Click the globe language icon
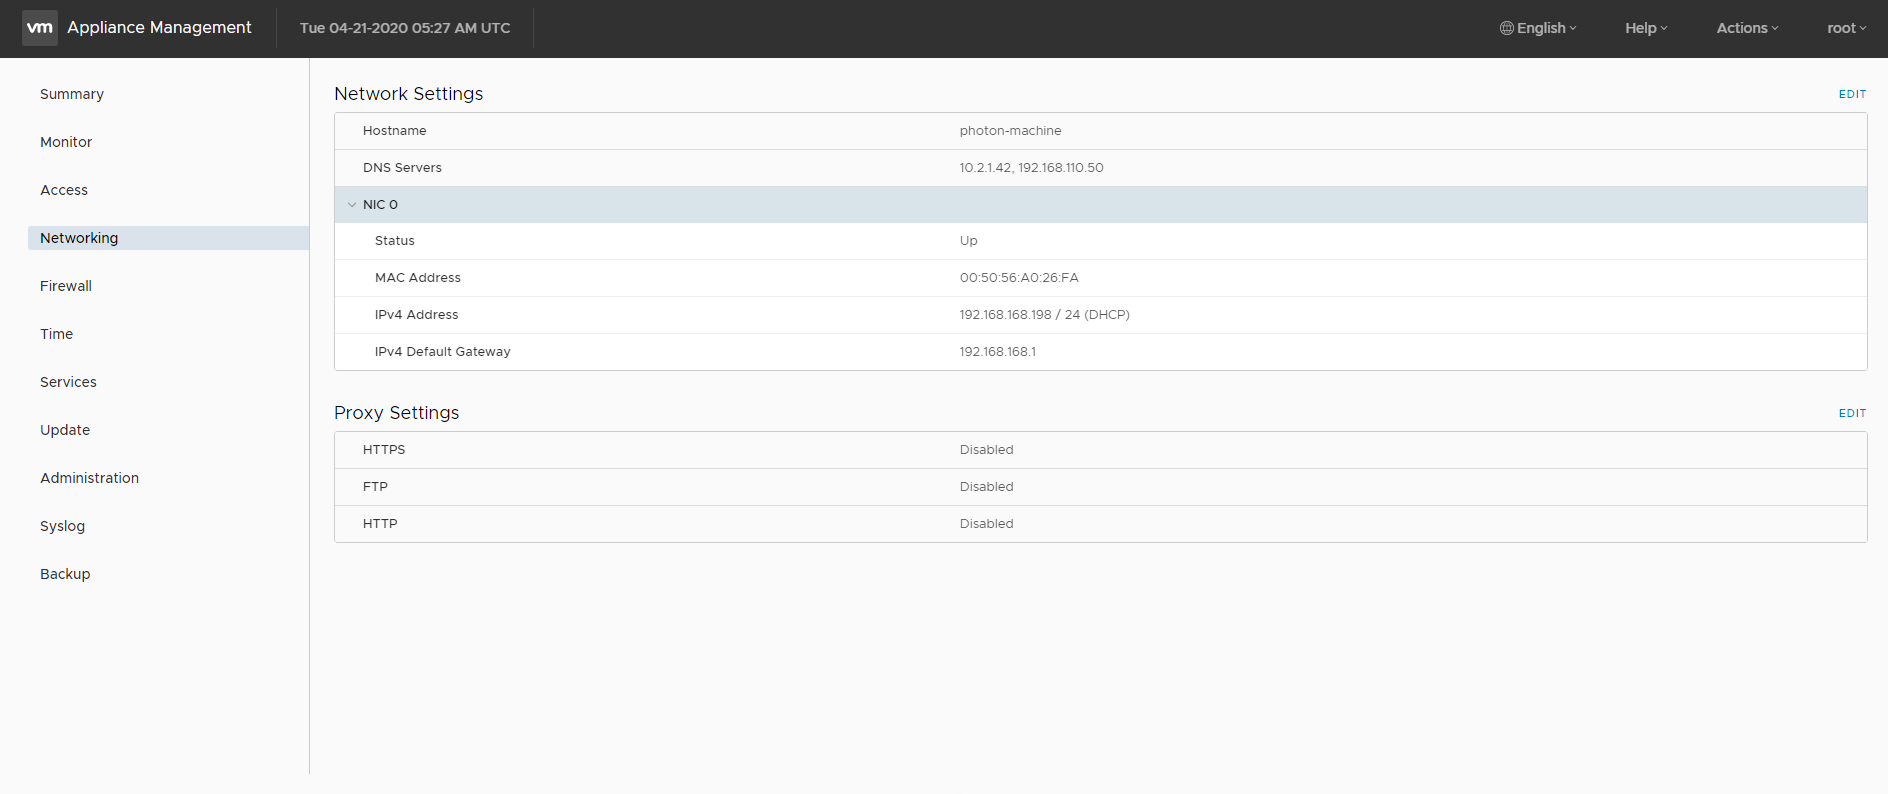 pyautogui.click(x=1507, y=28)
